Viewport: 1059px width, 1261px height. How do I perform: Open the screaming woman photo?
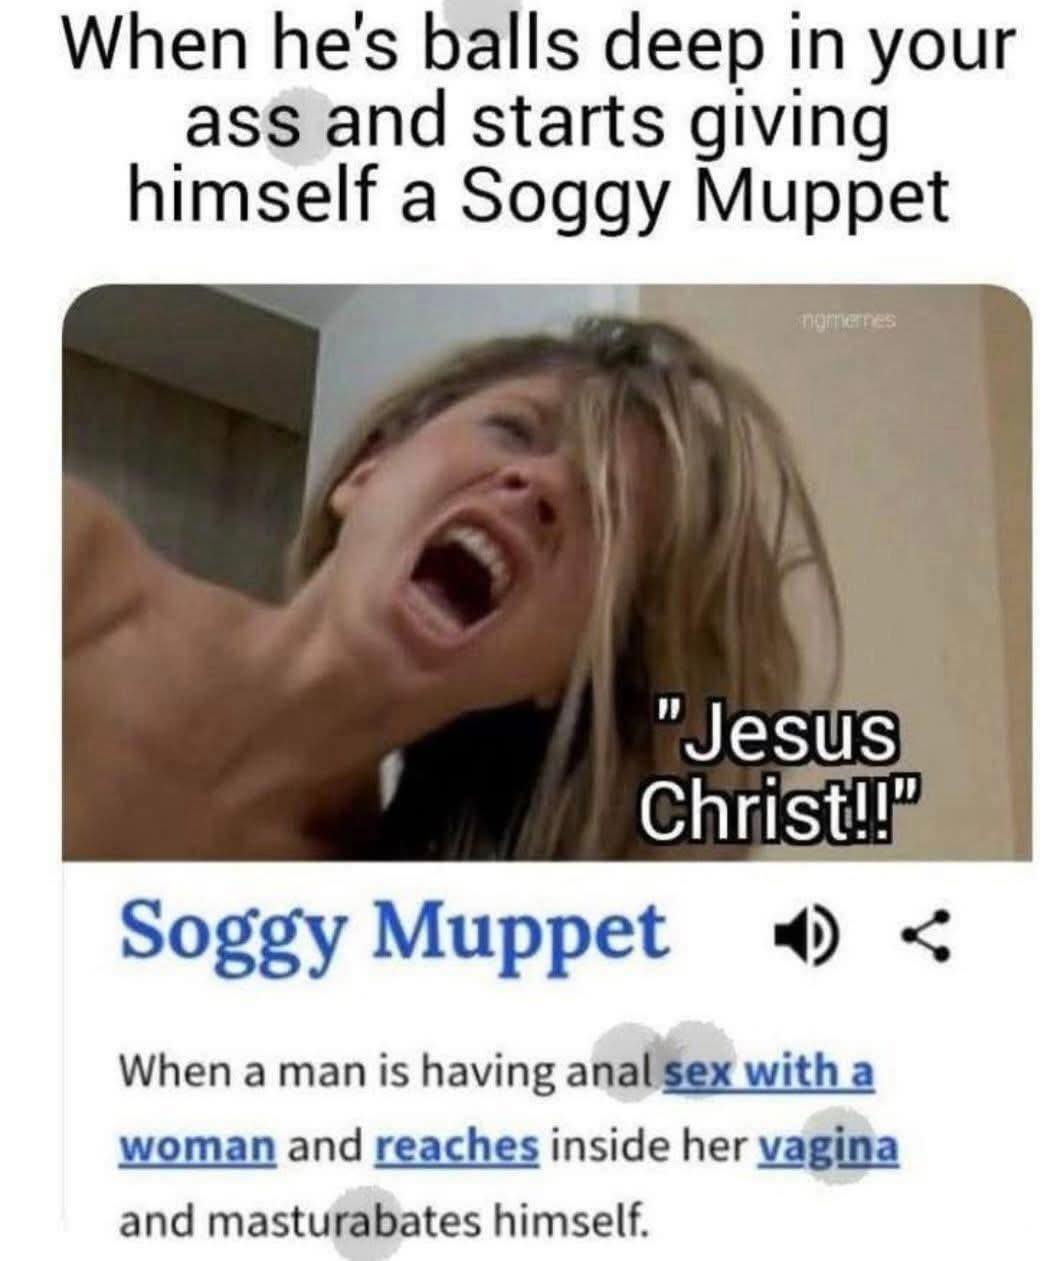click(547, 571)
